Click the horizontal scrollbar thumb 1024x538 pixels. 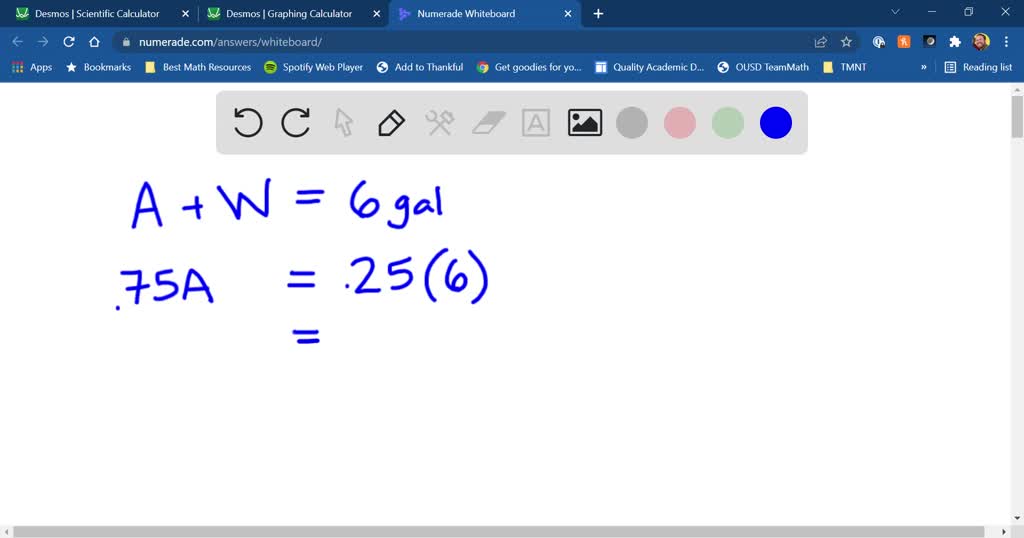pyautogui.click(x=498, y=531)
